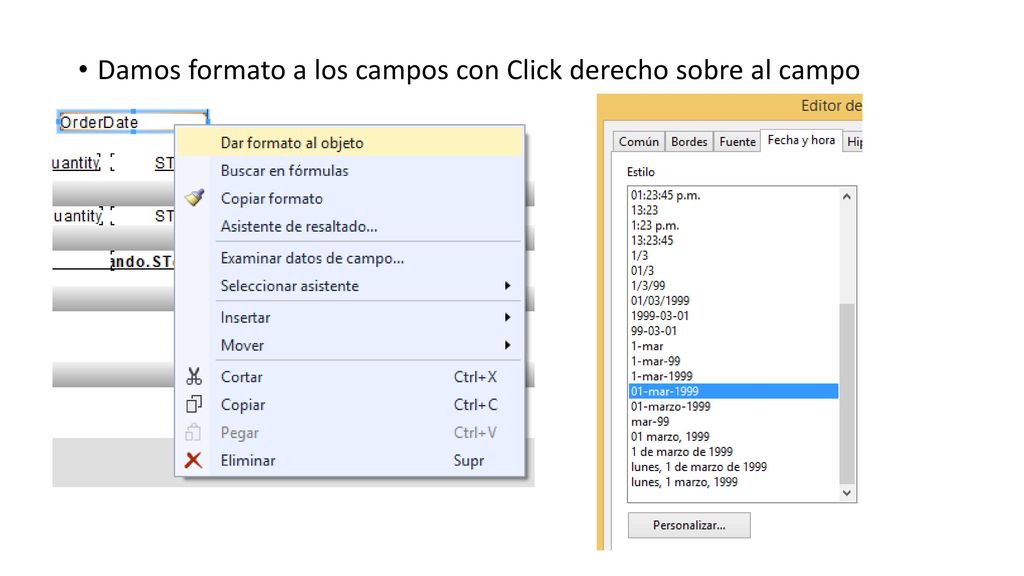
Task: Select highlighted style 01-mar-1999
Action: [733, 391]
